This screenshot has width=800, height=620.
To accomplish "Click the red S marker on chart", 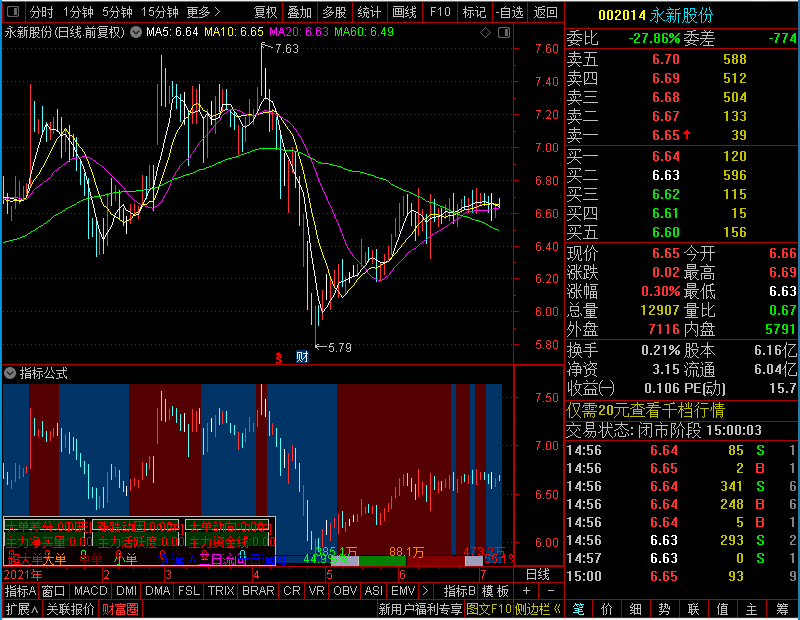I will [x=279, y=358].
